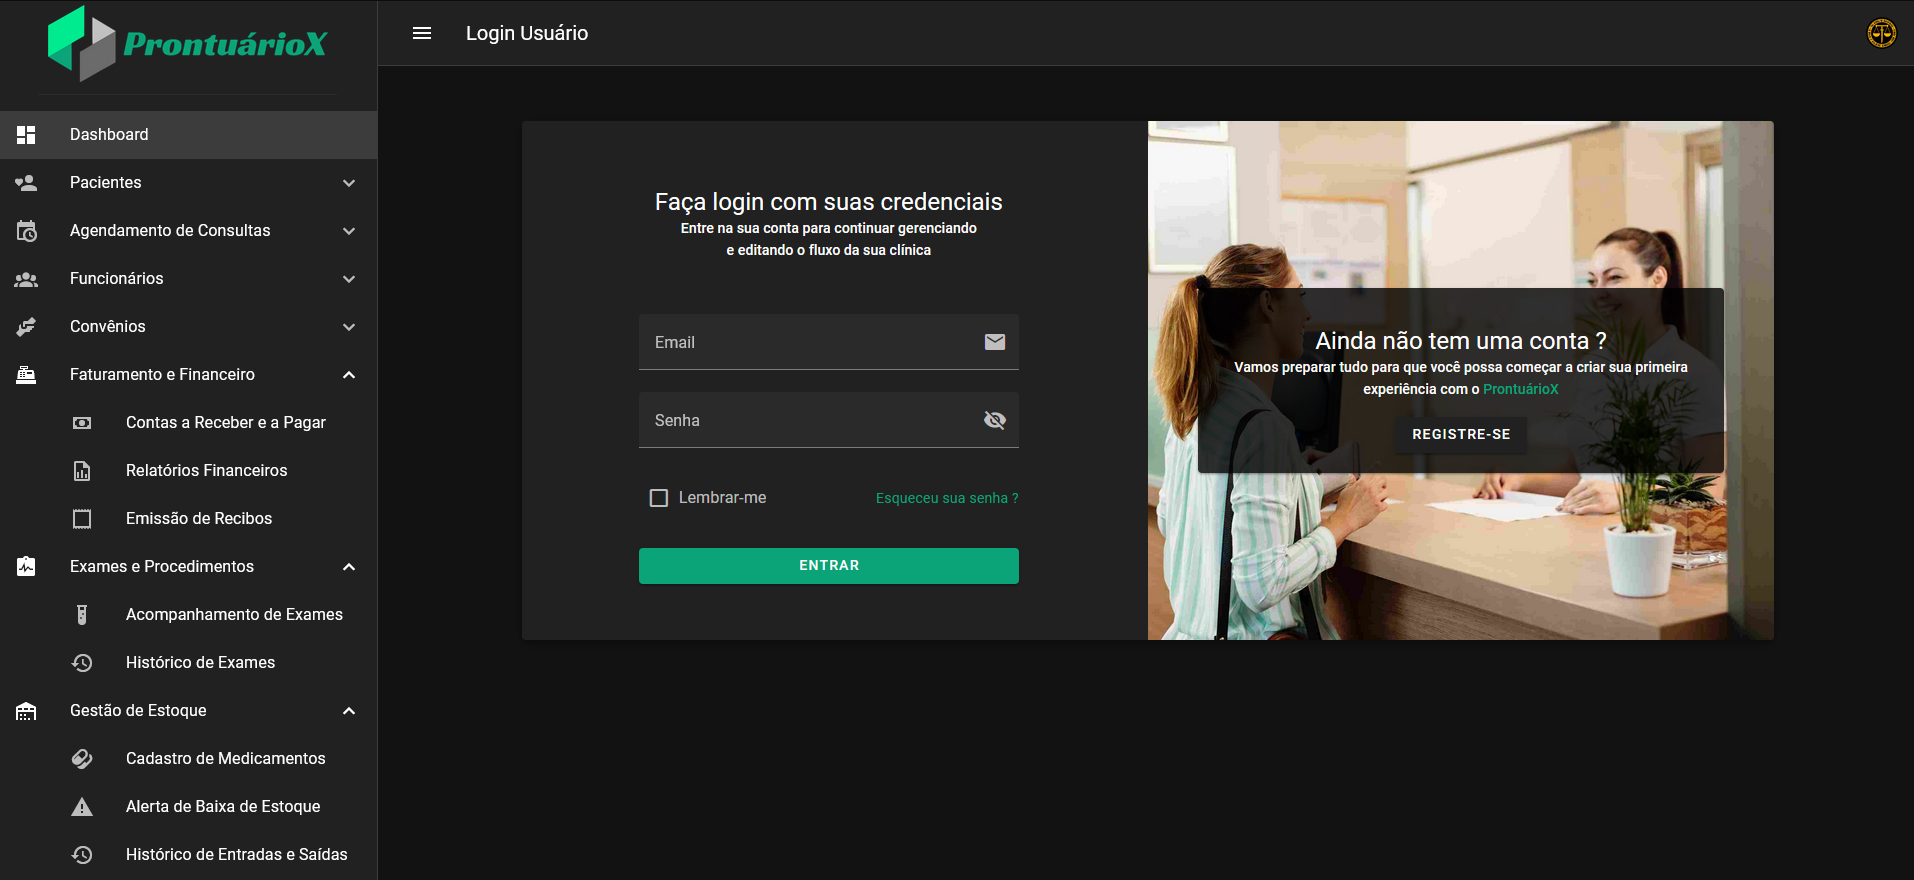1914x880 pixels.
Task: Click the Acompanhamento de Exames test tube icon
Action: pos(82,615)
